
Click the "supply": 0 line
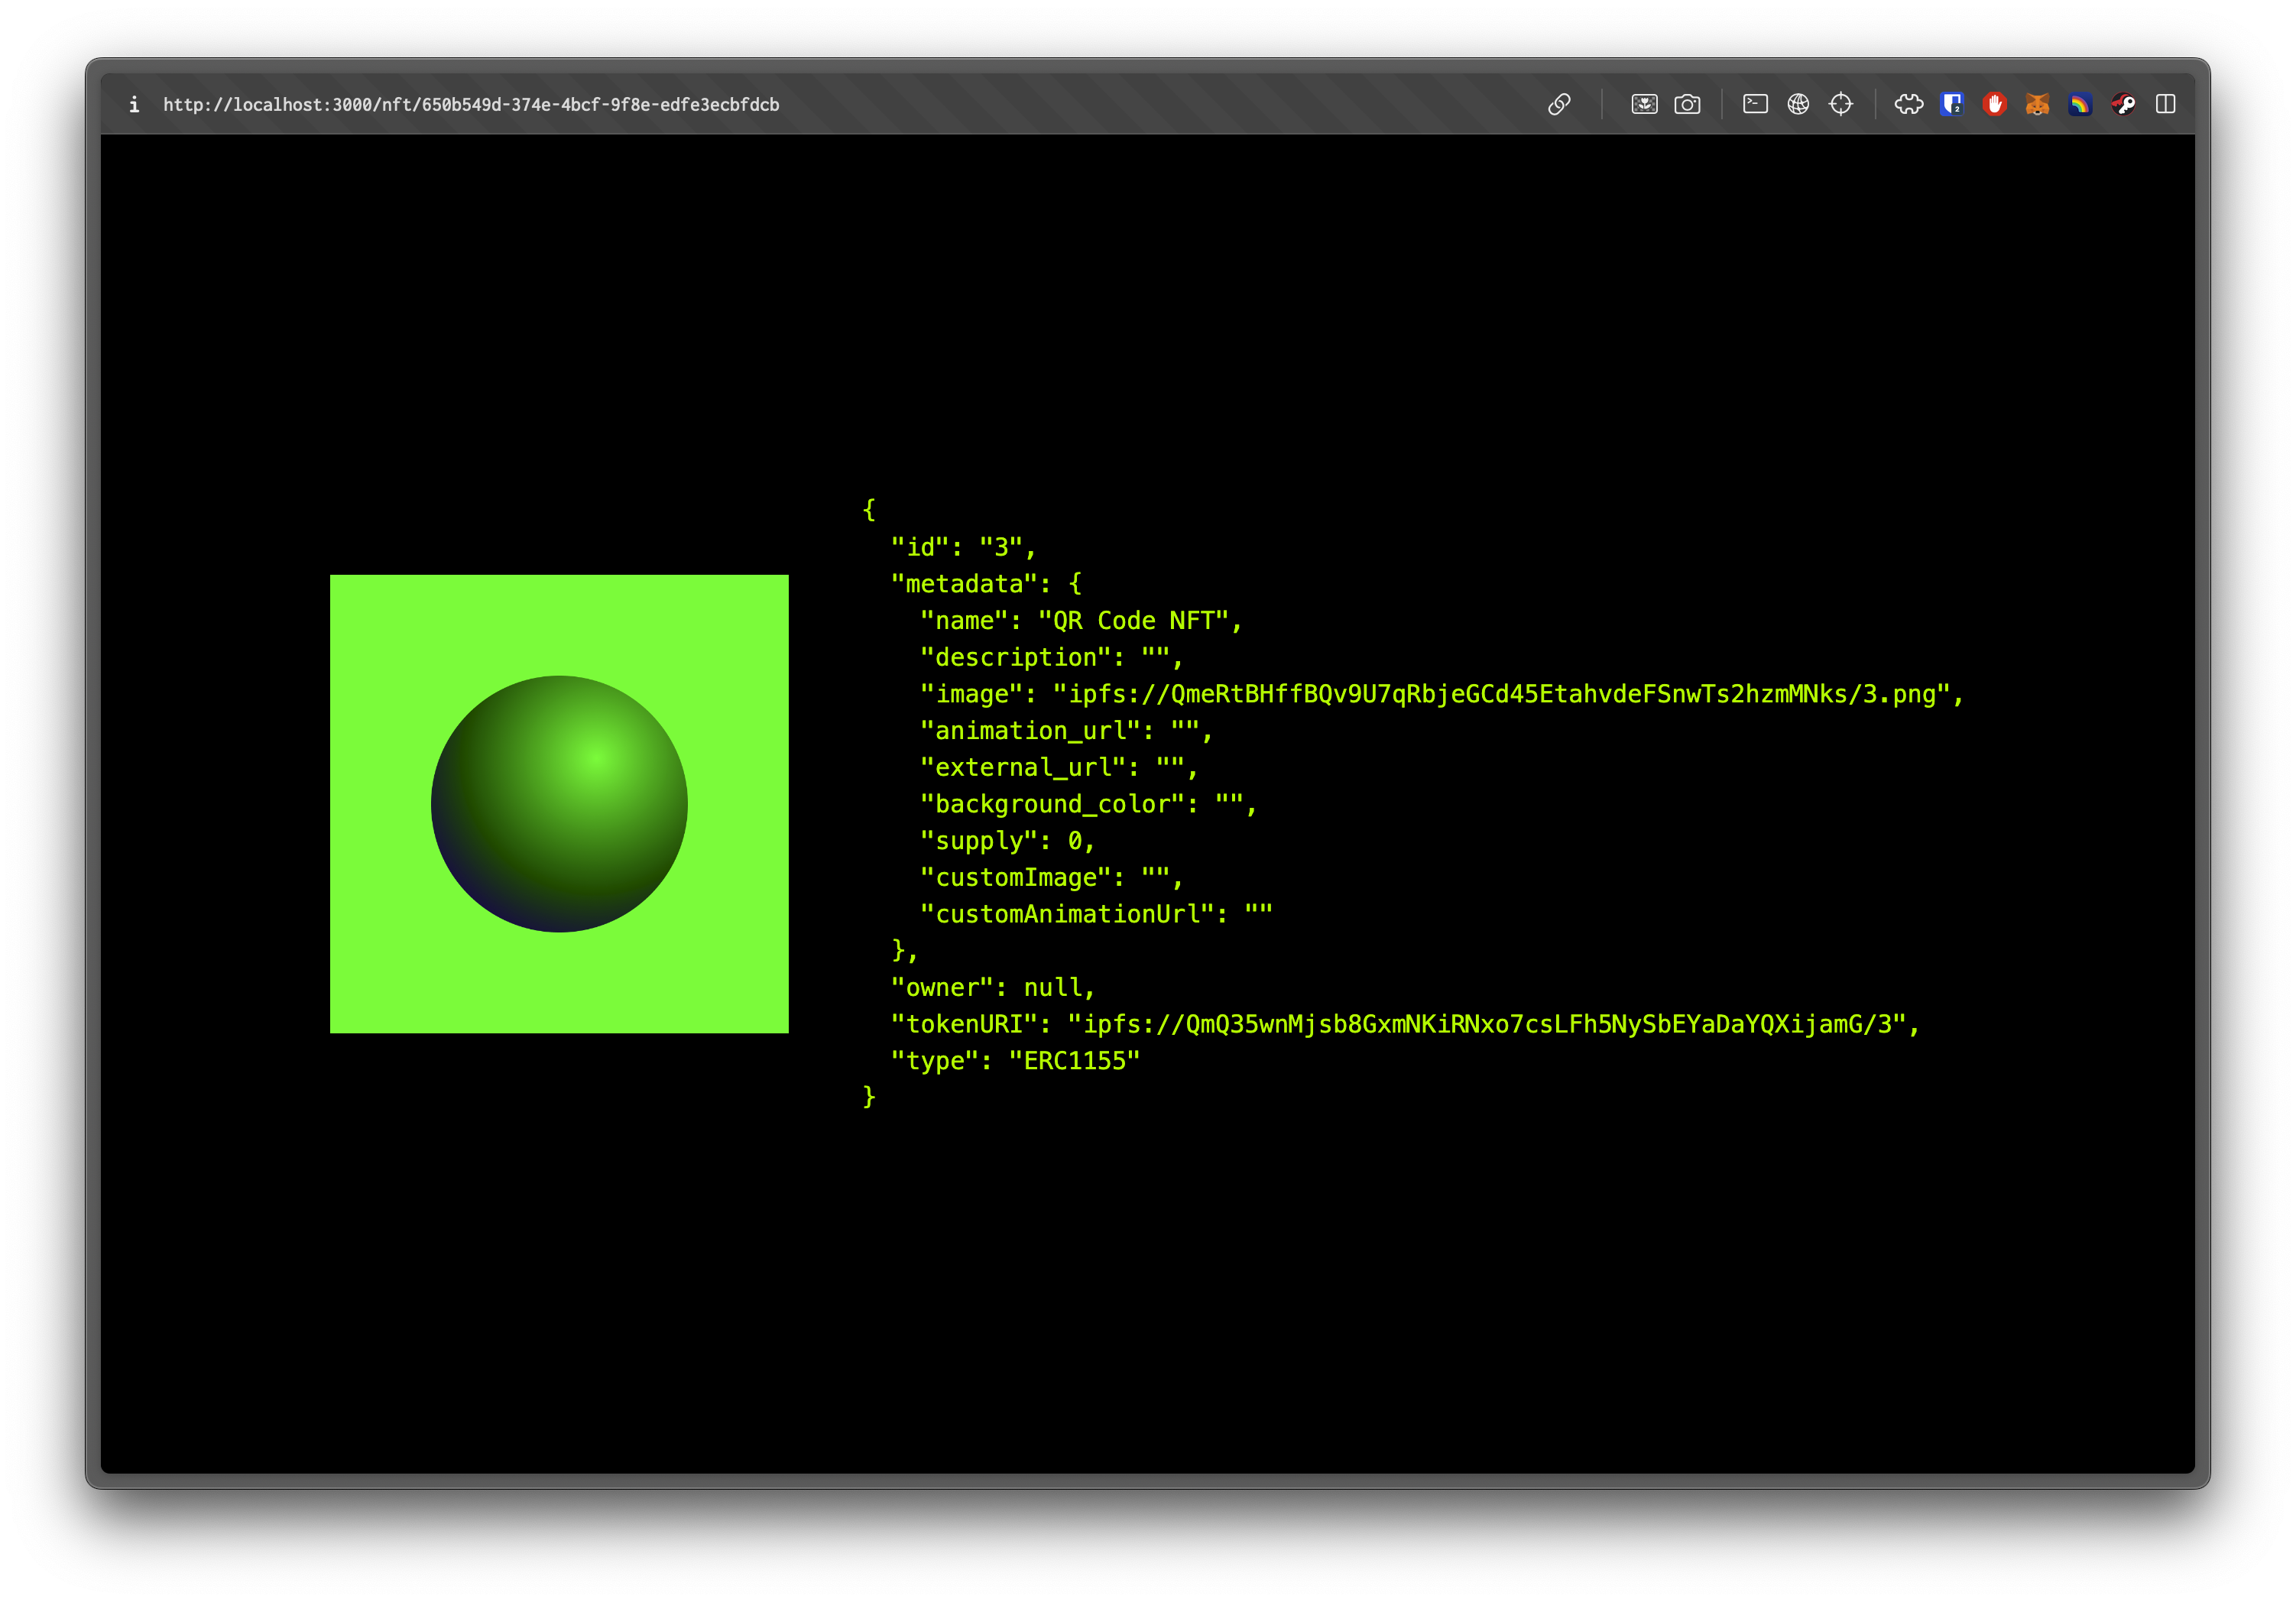(x=1008, y=841)
